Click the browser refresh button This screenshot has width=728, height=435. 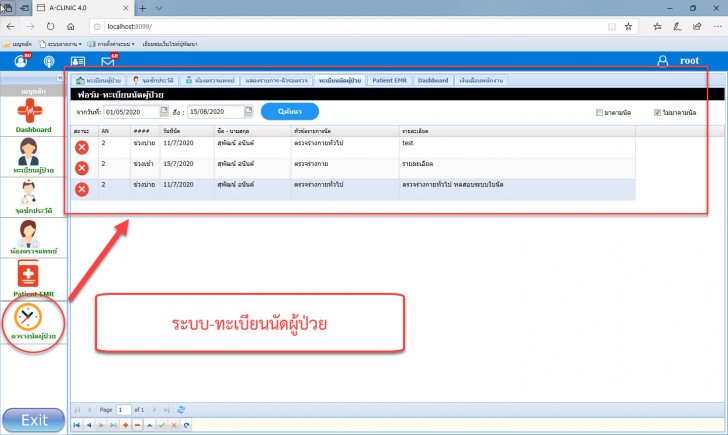point(50,26)
